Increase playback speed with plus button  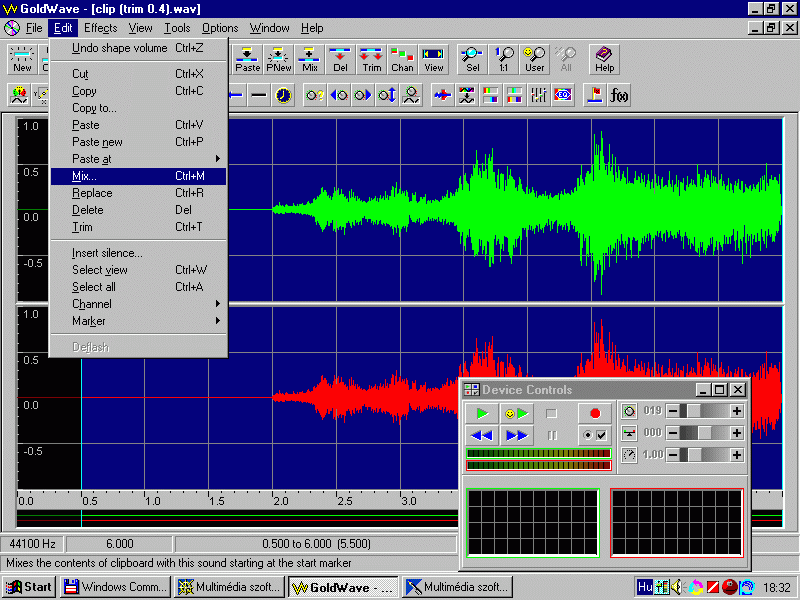point(736,455)
